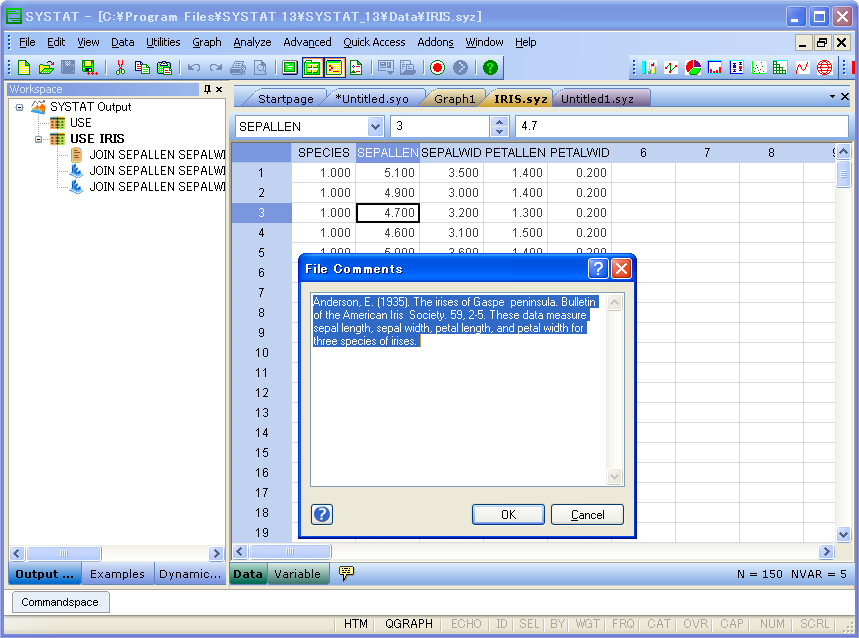Open the Data menu
Viewport: 859px width, 638px height.
(123, 42)
